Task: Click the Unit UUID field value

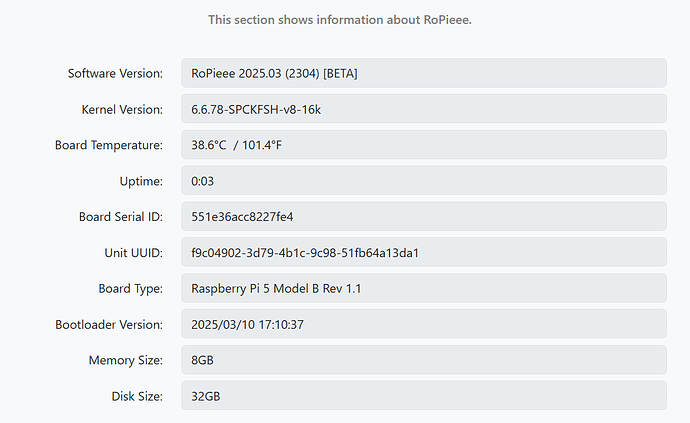Action: click(424, 253)
